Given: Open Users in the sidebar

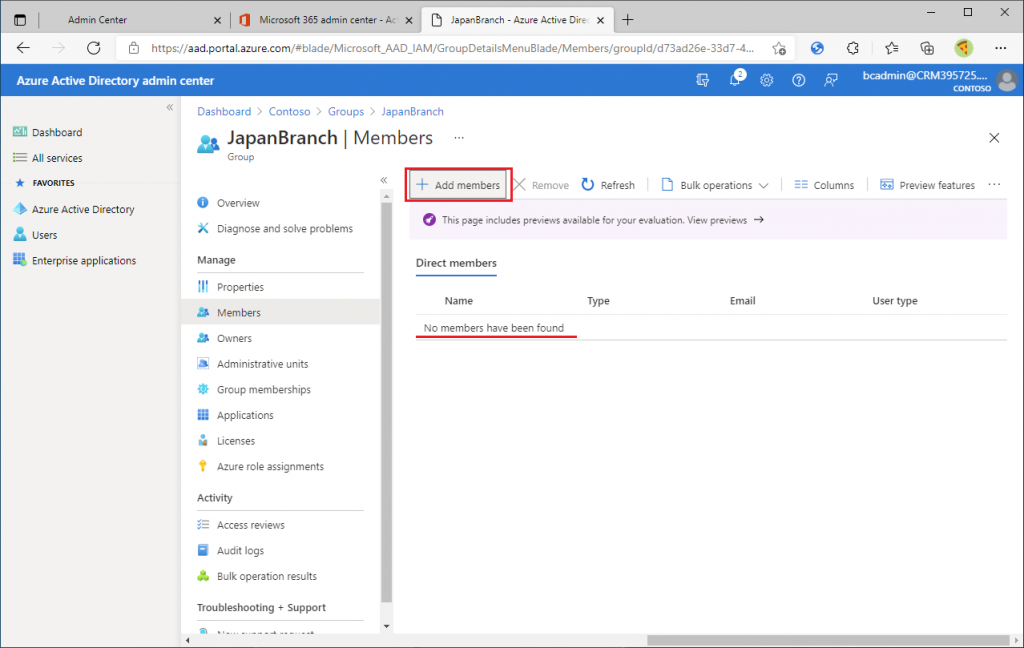Looking at the screenshot, I should point(90,235).
